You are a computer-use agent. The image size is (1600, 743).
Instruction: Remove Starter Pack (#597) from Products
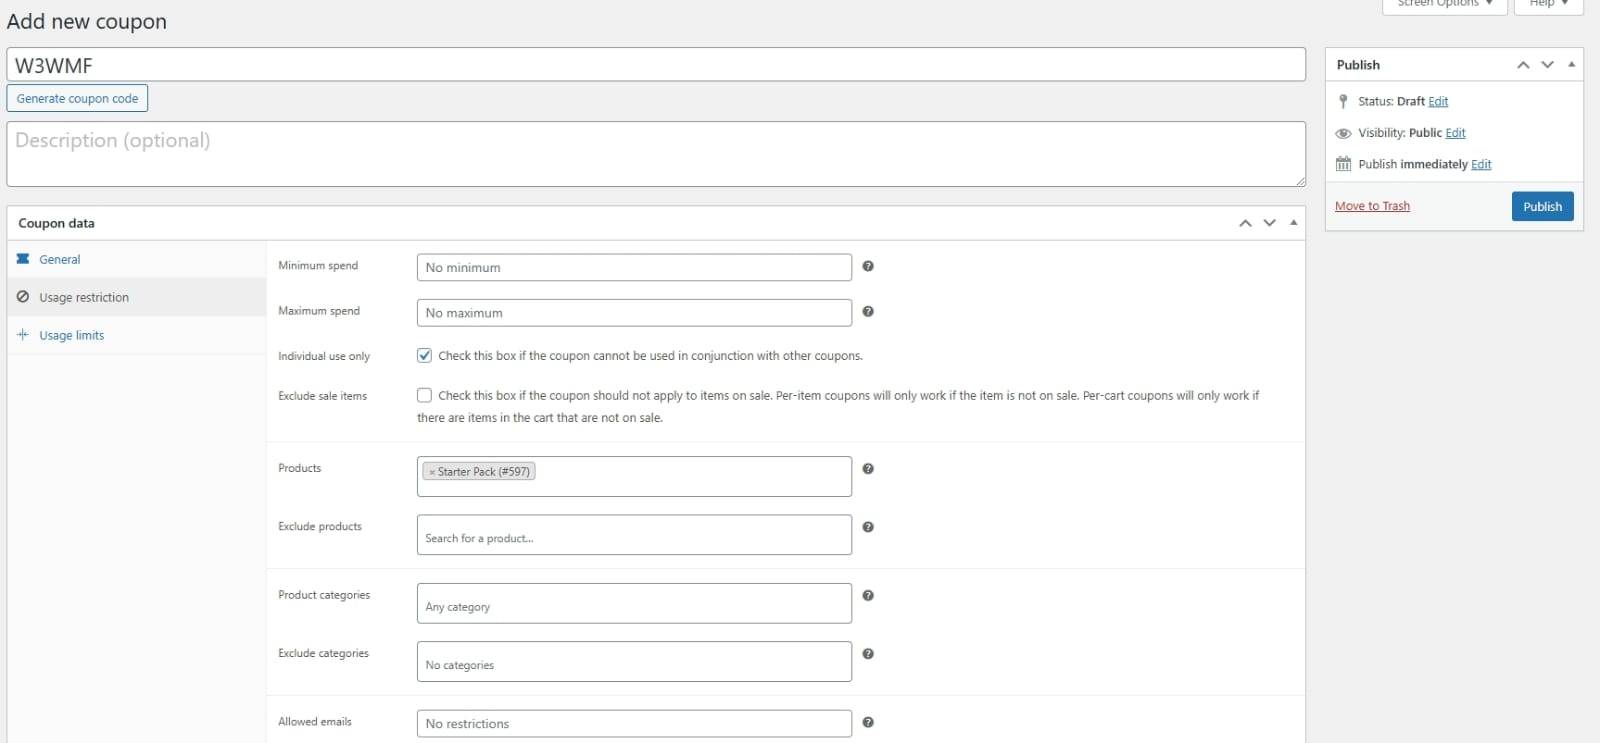pos(432,472)
